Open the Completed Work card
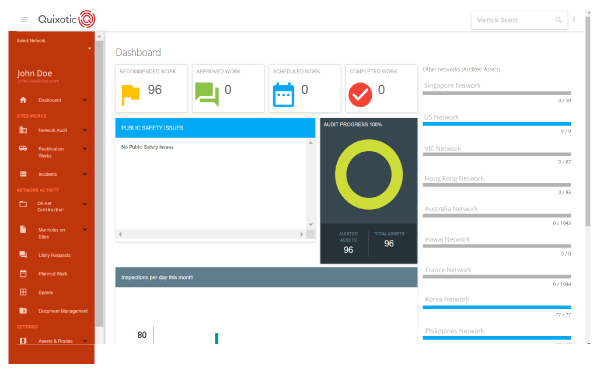Image resolution: width=600 pixels, height=374 pixels. pyautogui.click(x=381, y=88)
